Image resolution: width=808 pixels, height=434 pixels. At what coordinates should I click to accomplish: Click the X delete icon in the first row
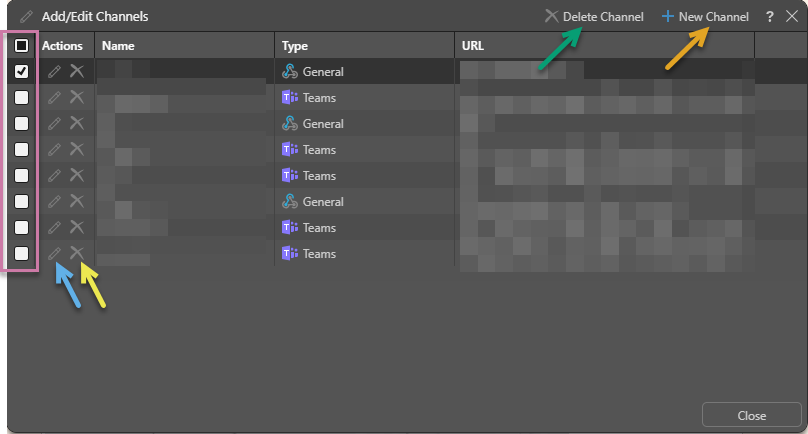click(76, 72)
